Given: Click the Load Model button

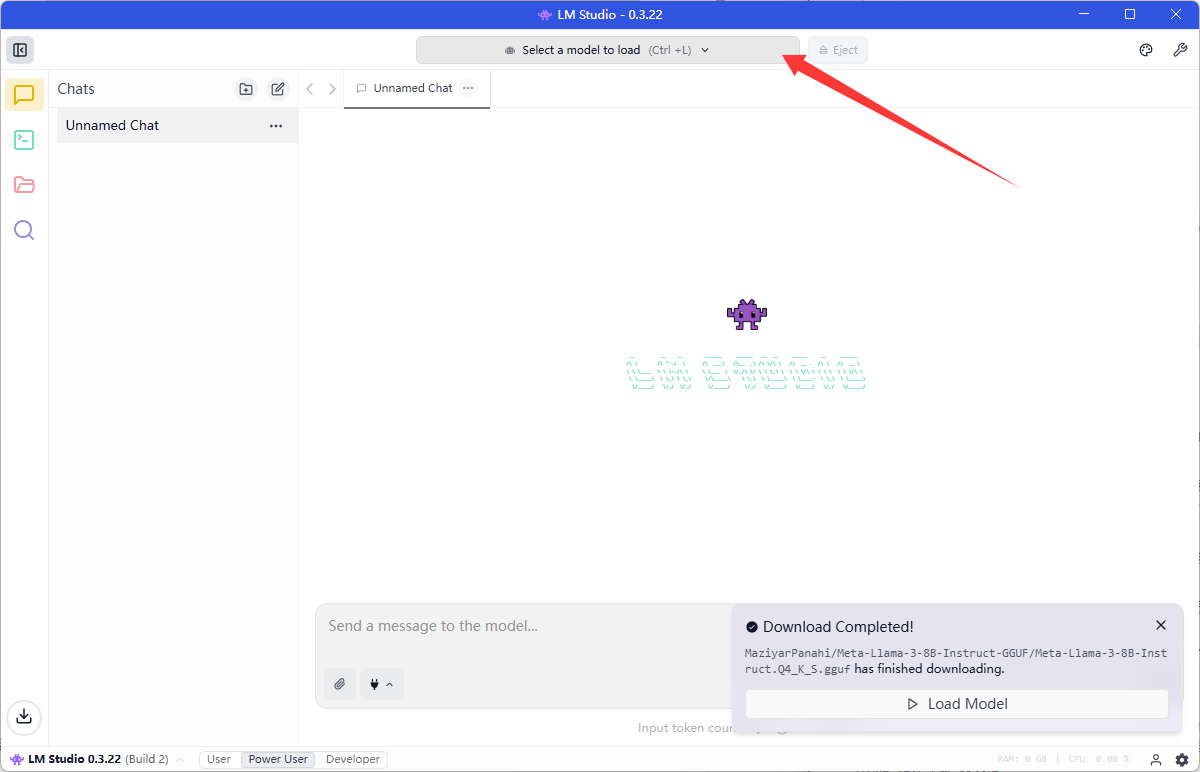Looking at the screenshot, I should (x=957, y=704).
